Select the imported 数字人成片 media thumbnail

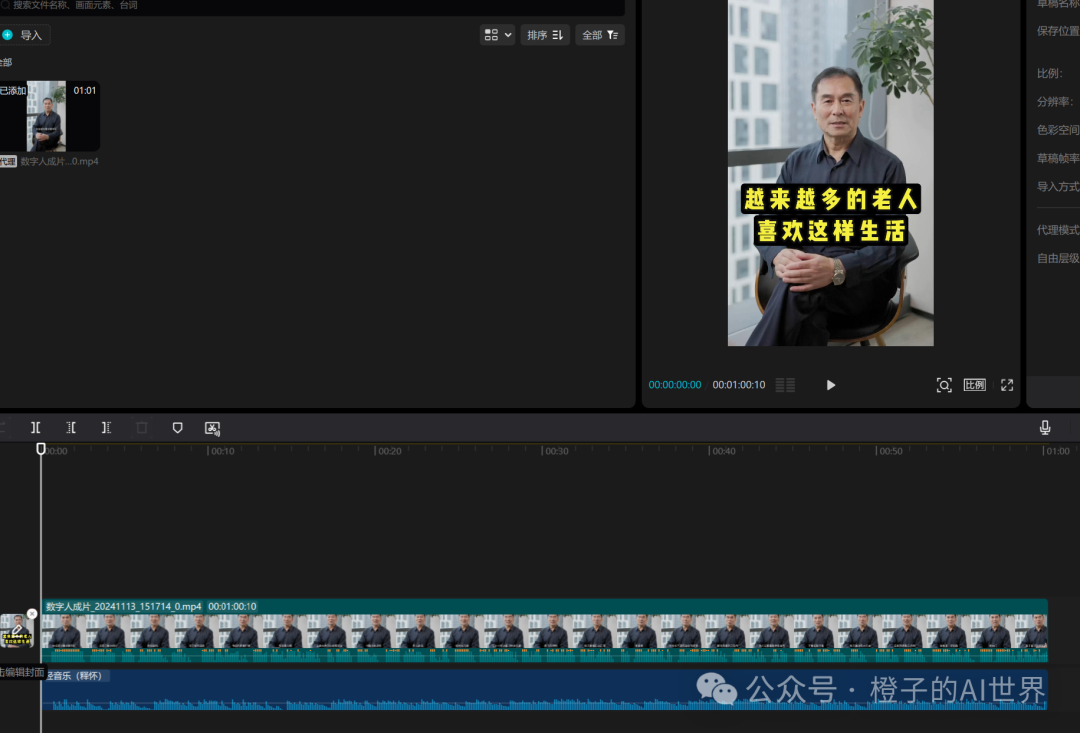pos(47,116)
